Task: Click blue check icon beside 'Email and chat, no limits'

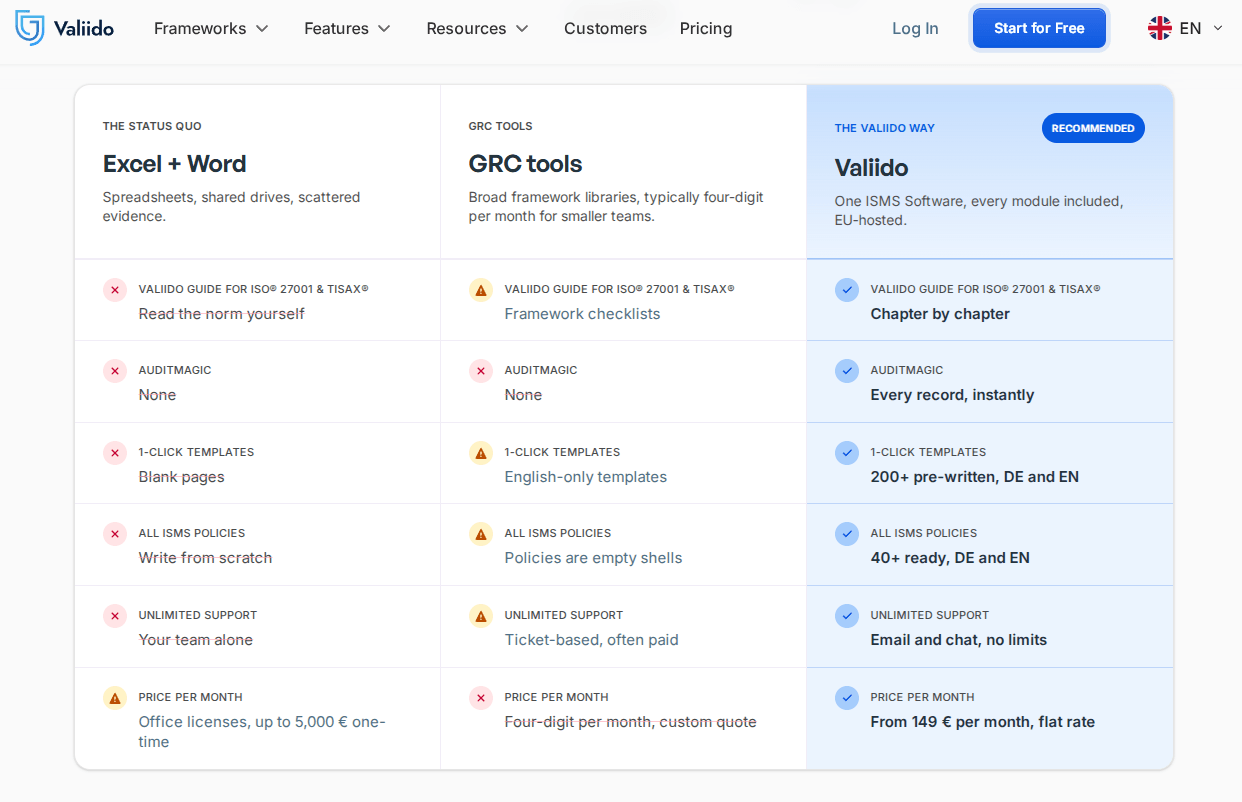Action: pyautogui.click(x=847, y=616)
